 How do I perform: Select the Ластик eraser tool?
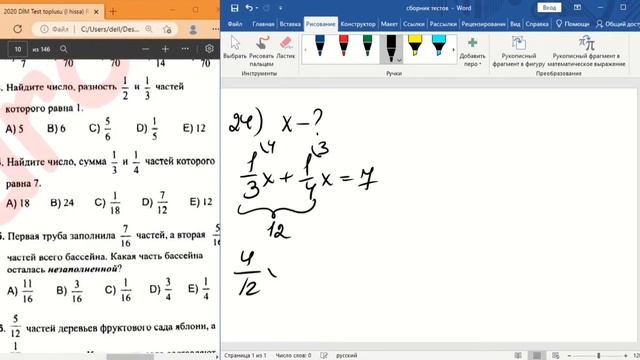point(286,47)
